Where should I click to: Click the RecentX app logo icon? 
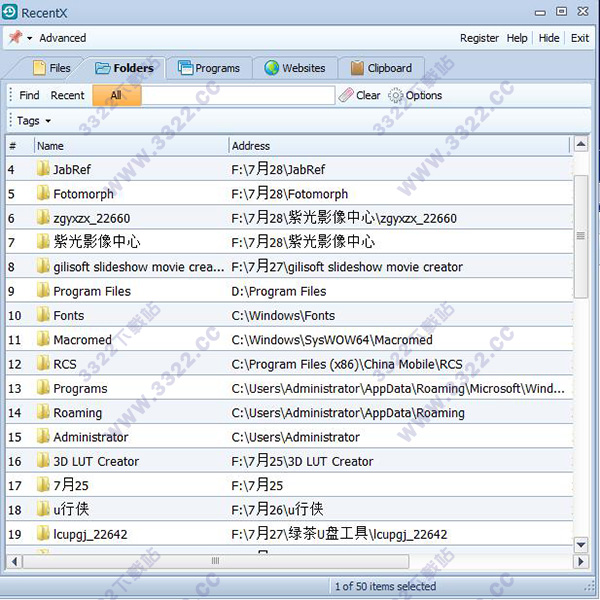pyautogui.click(x=10, y=12)
